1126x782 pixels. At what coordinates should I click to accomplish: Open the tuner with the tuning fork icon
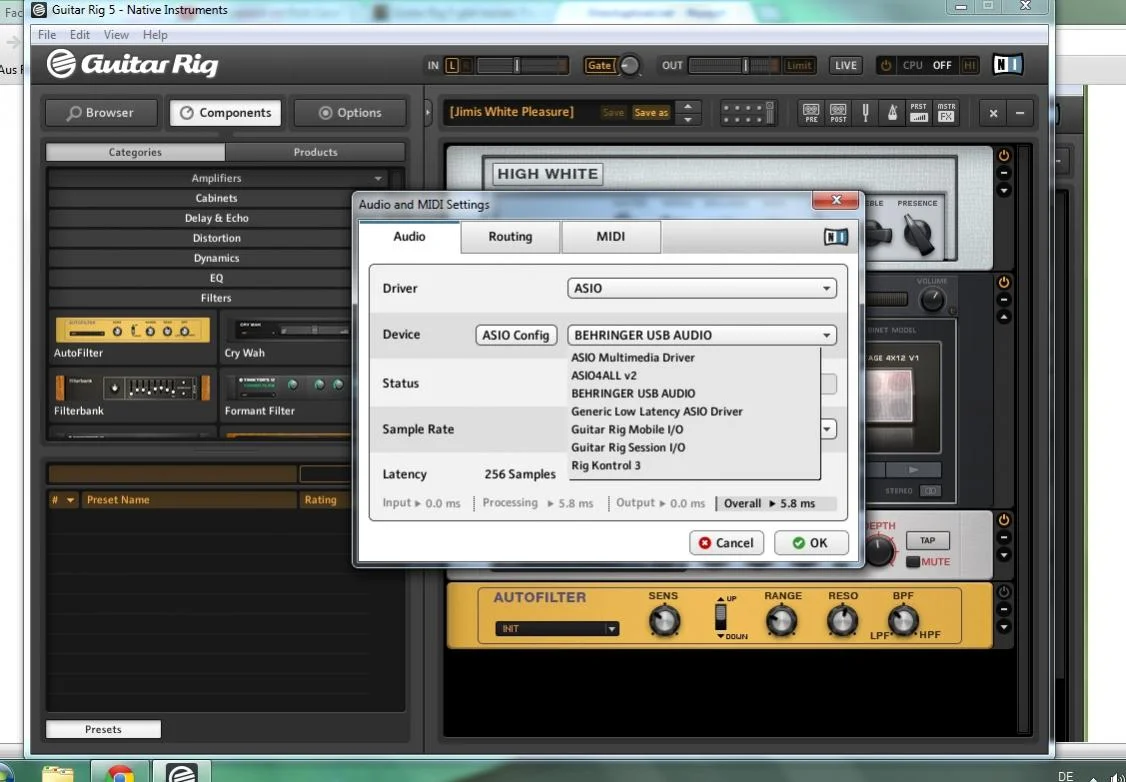pyautogui.click(x=866, y=113)
